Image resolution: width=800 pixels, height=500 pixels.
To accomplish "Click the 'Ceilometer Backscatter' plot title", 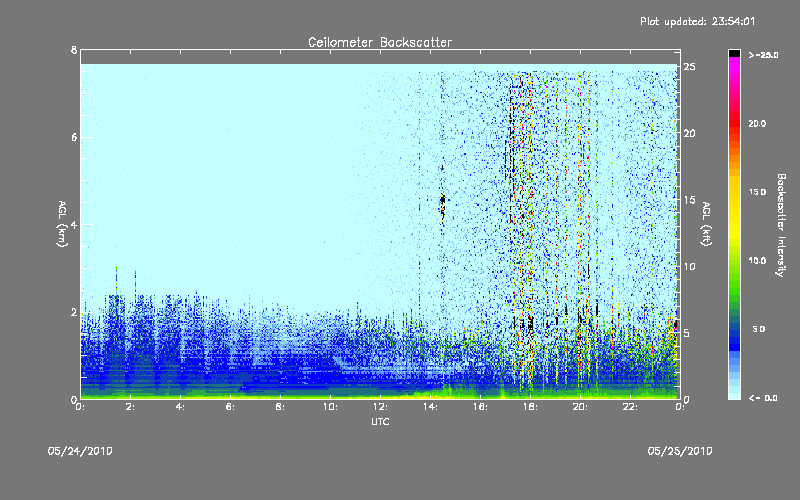I will pyautogui.click(x=380, y=42).
